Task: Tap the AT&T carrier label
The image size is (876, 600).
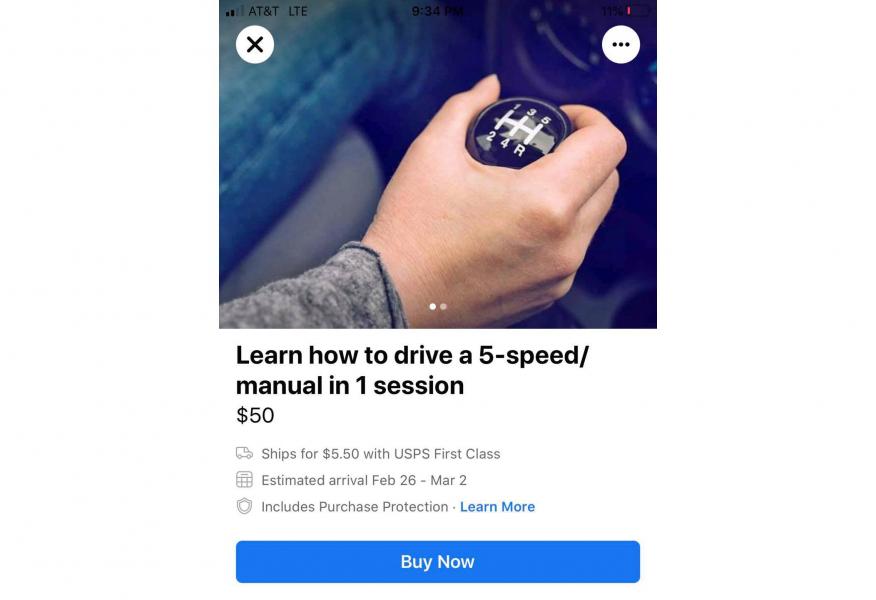Action: tap(264, 11)
